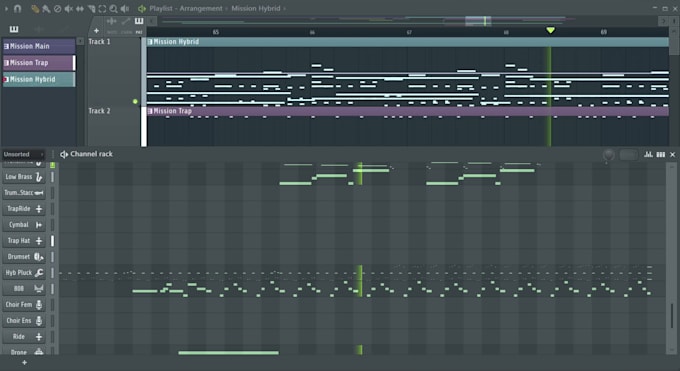Image resolution: width=680 pixels, height=371 pixels.
Task: Toggle Drumset channel select light
Action: pos(52,257)
